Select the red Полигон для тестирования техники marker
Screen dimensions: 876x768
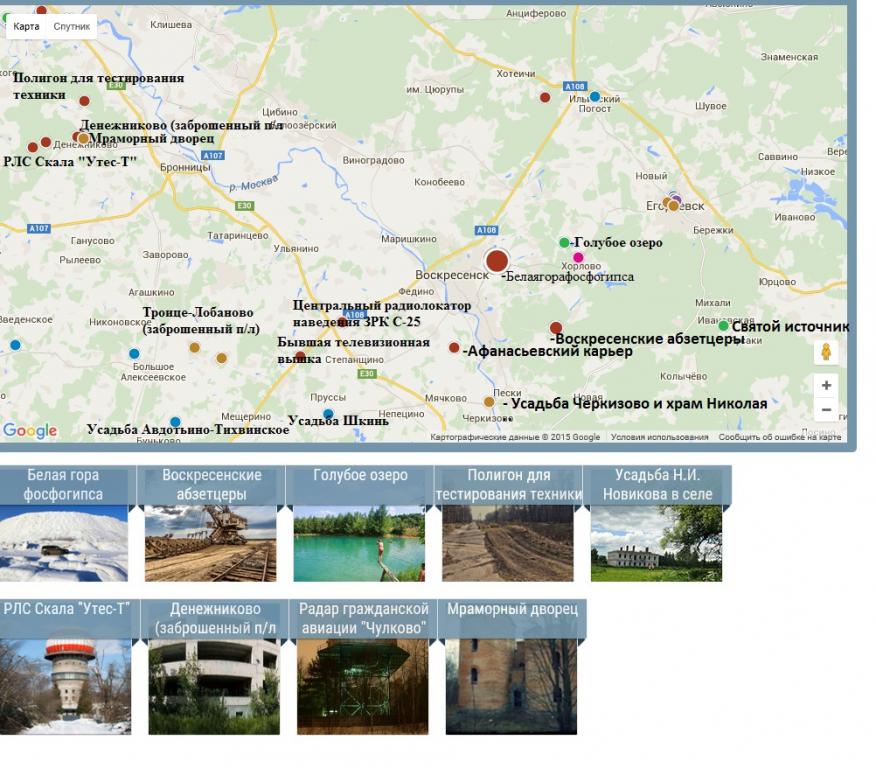tap(84, 101)
